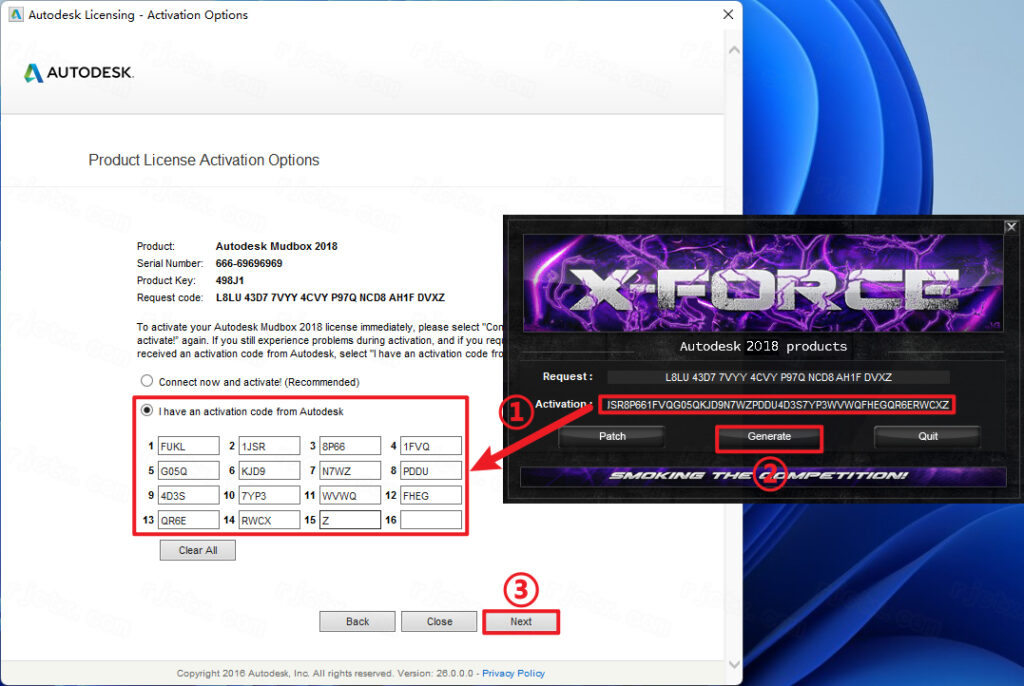Click the Quit button in X-Force

click(927, 436)
